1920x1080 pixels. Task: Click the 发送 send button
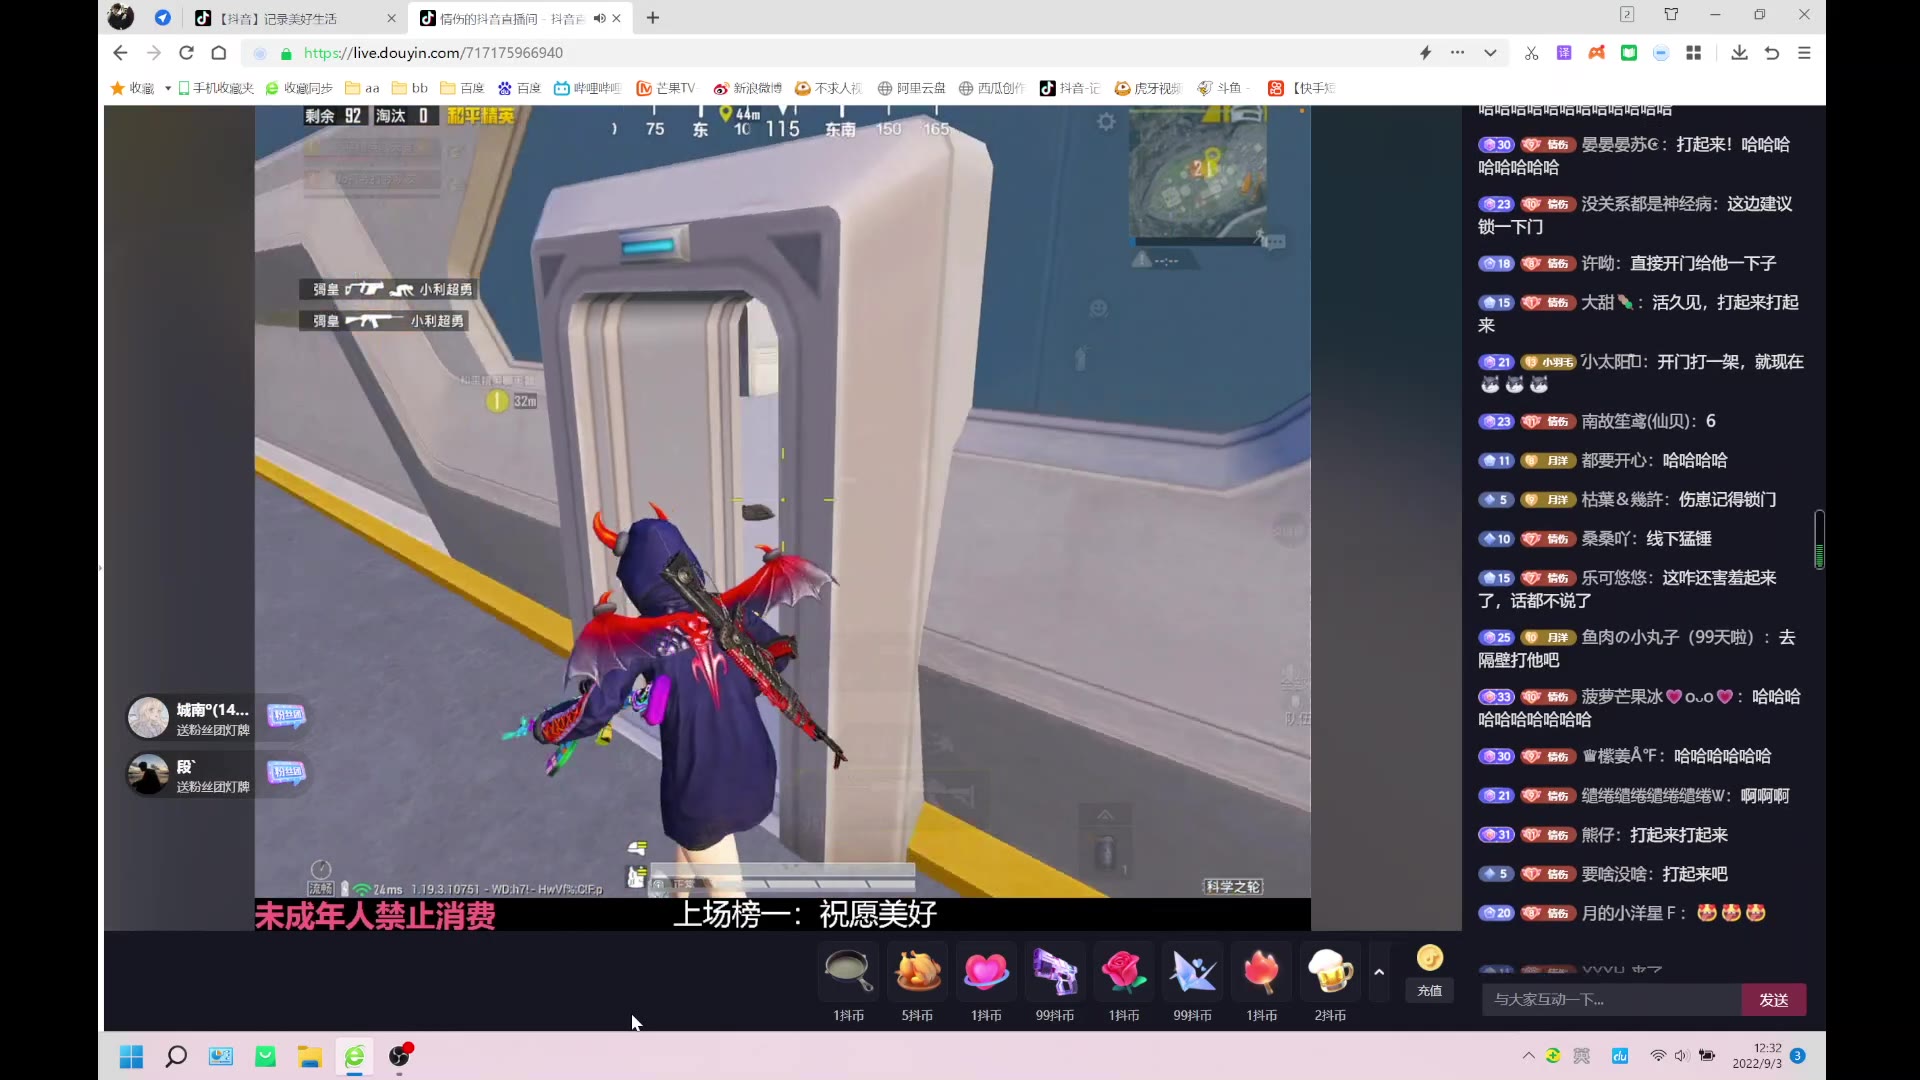pos(1774,1000)
